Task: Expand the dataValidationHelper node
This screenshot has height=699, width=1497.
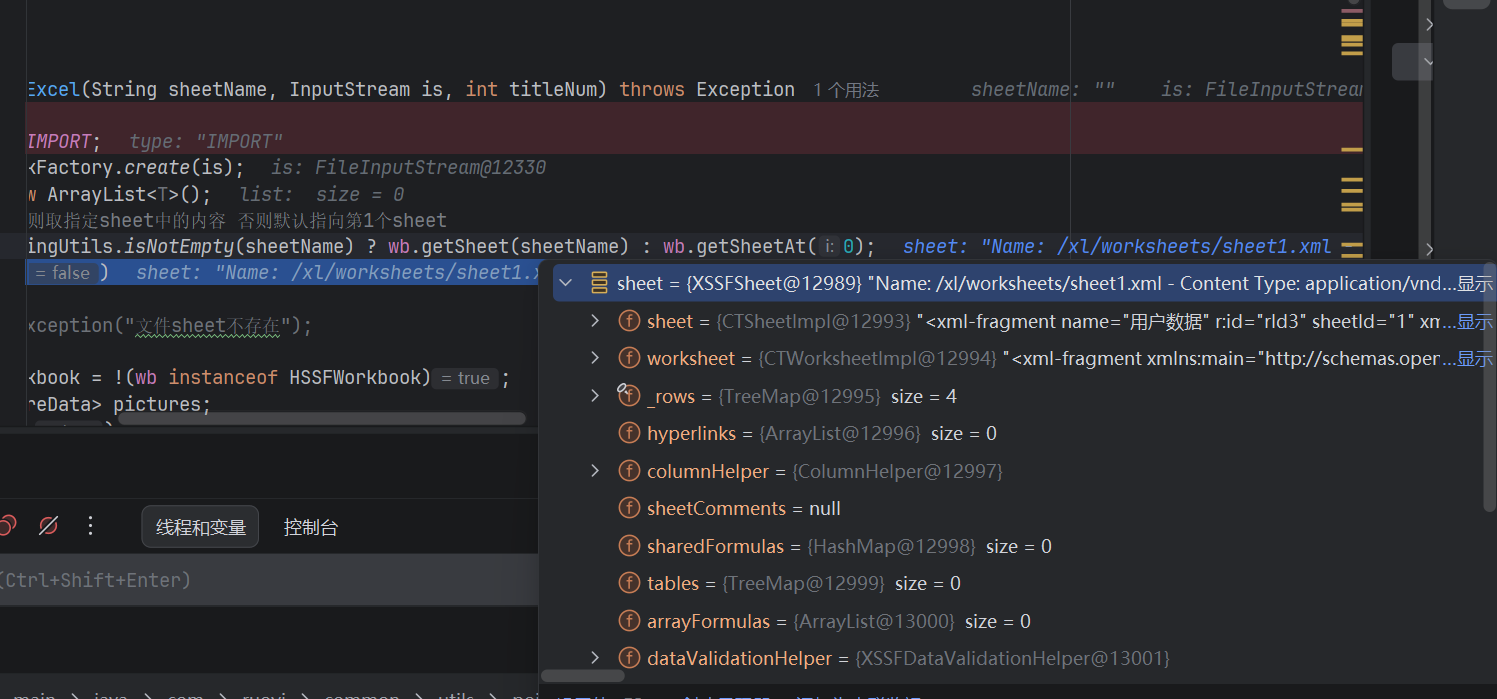Action: tap(595, 658)
